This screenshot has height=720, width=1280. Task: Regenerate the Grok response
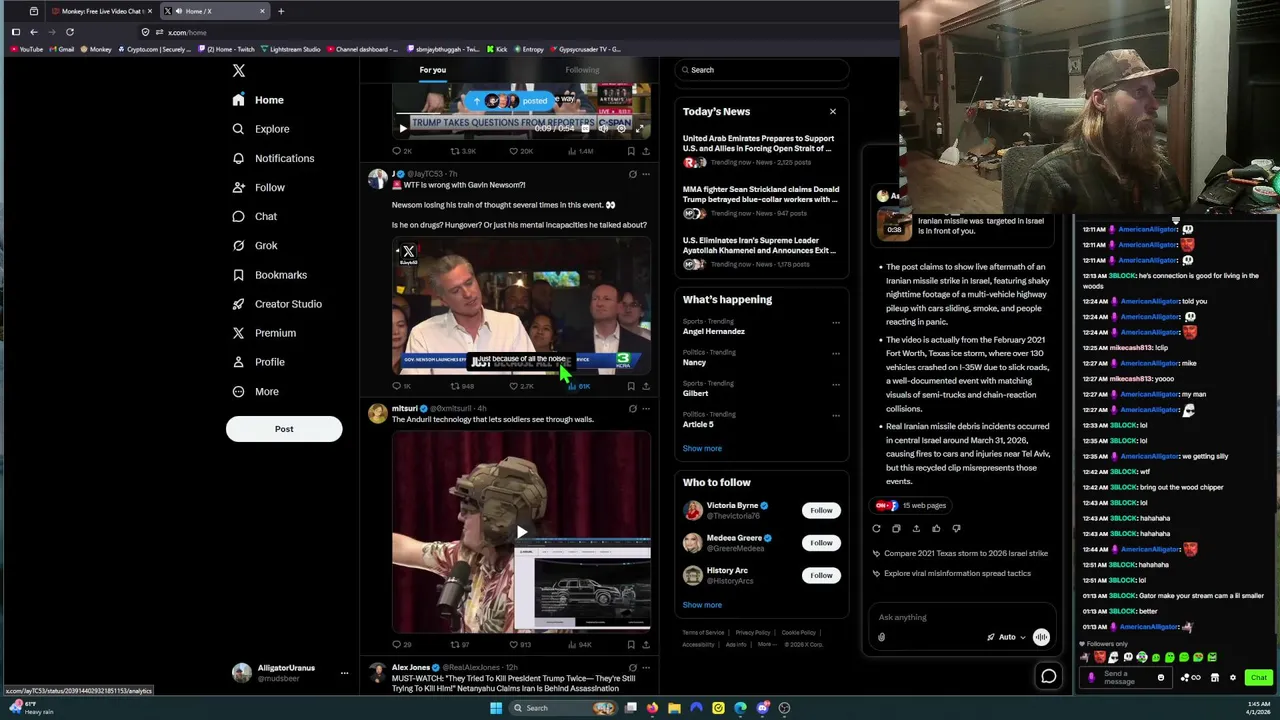click(876, 529)
